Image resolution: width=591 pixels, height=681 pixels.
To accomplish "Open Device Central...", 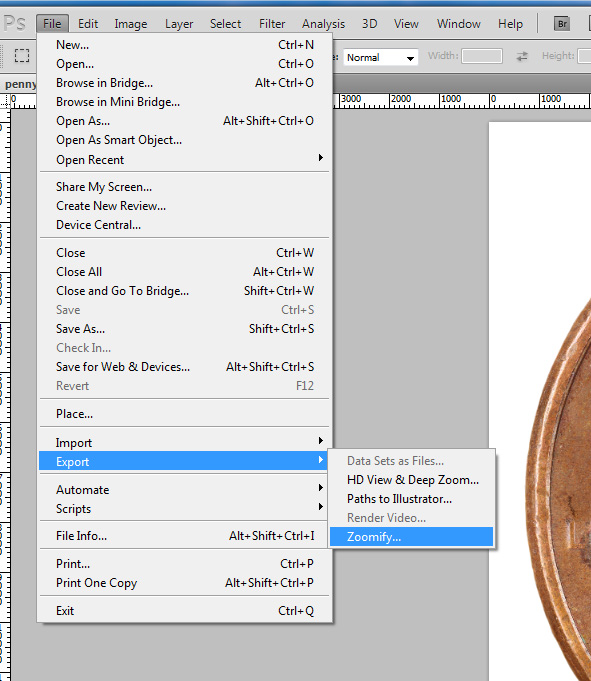I will (x=185, y=225).
